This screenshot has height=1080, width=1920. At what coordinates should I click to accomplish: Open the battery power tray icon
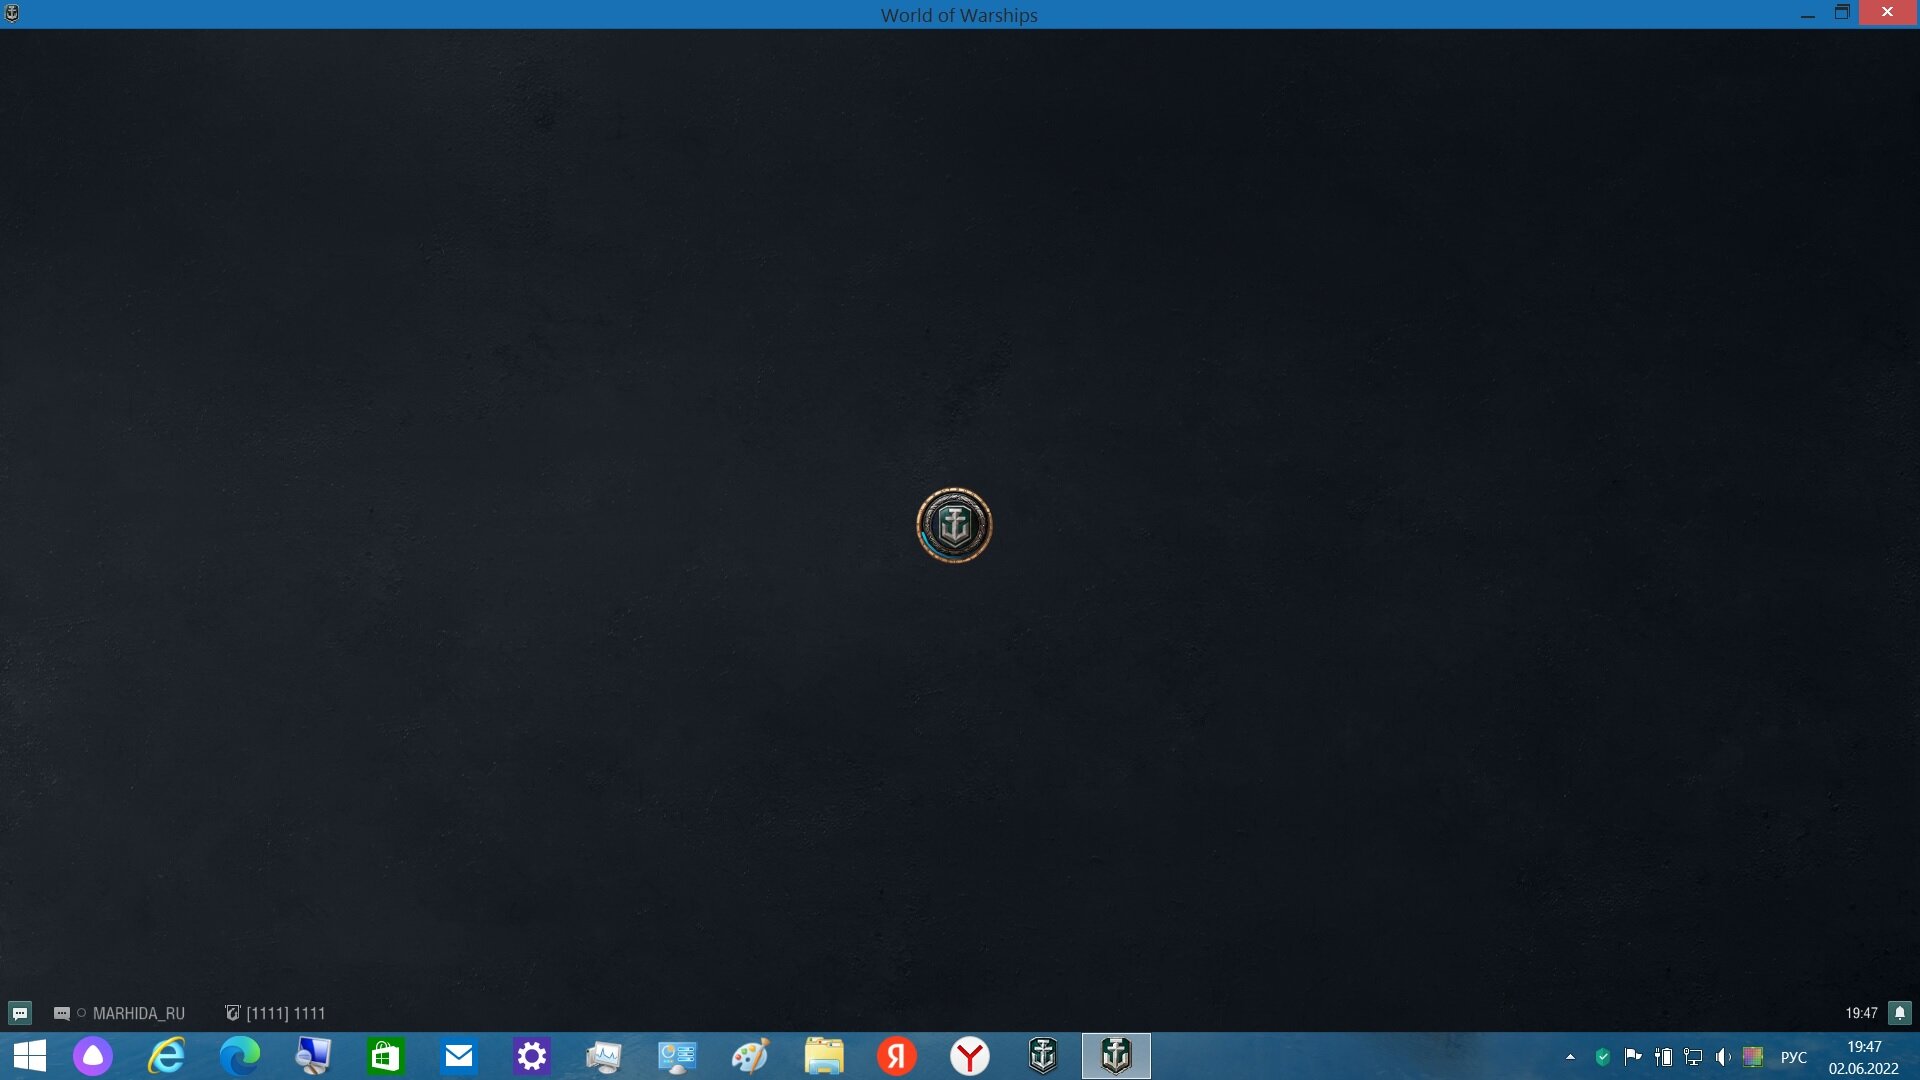click(x=1663, y=1057)
